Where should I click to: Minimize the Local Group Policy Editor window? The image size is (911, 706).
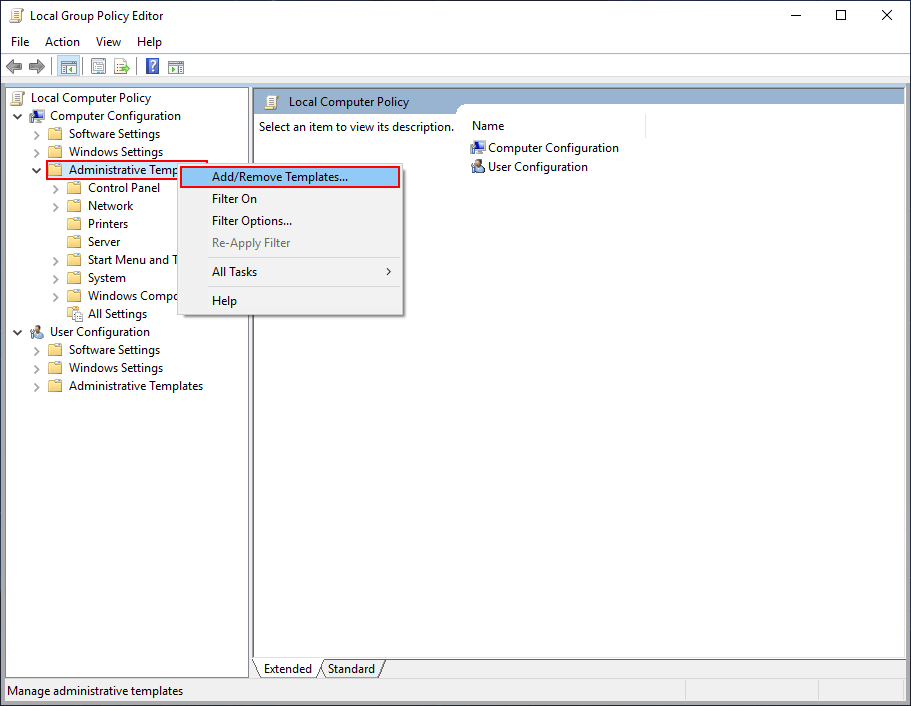pyautogui.click(x=796, y=16)
